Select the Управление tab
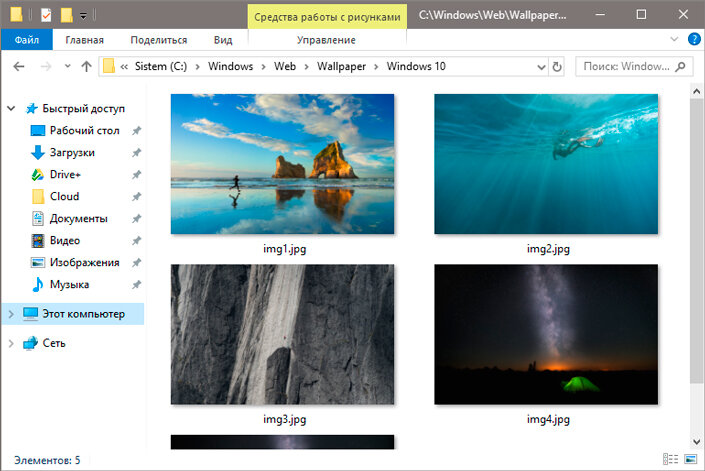The height and width of the screenshot is (471, 705). [326, 40]
